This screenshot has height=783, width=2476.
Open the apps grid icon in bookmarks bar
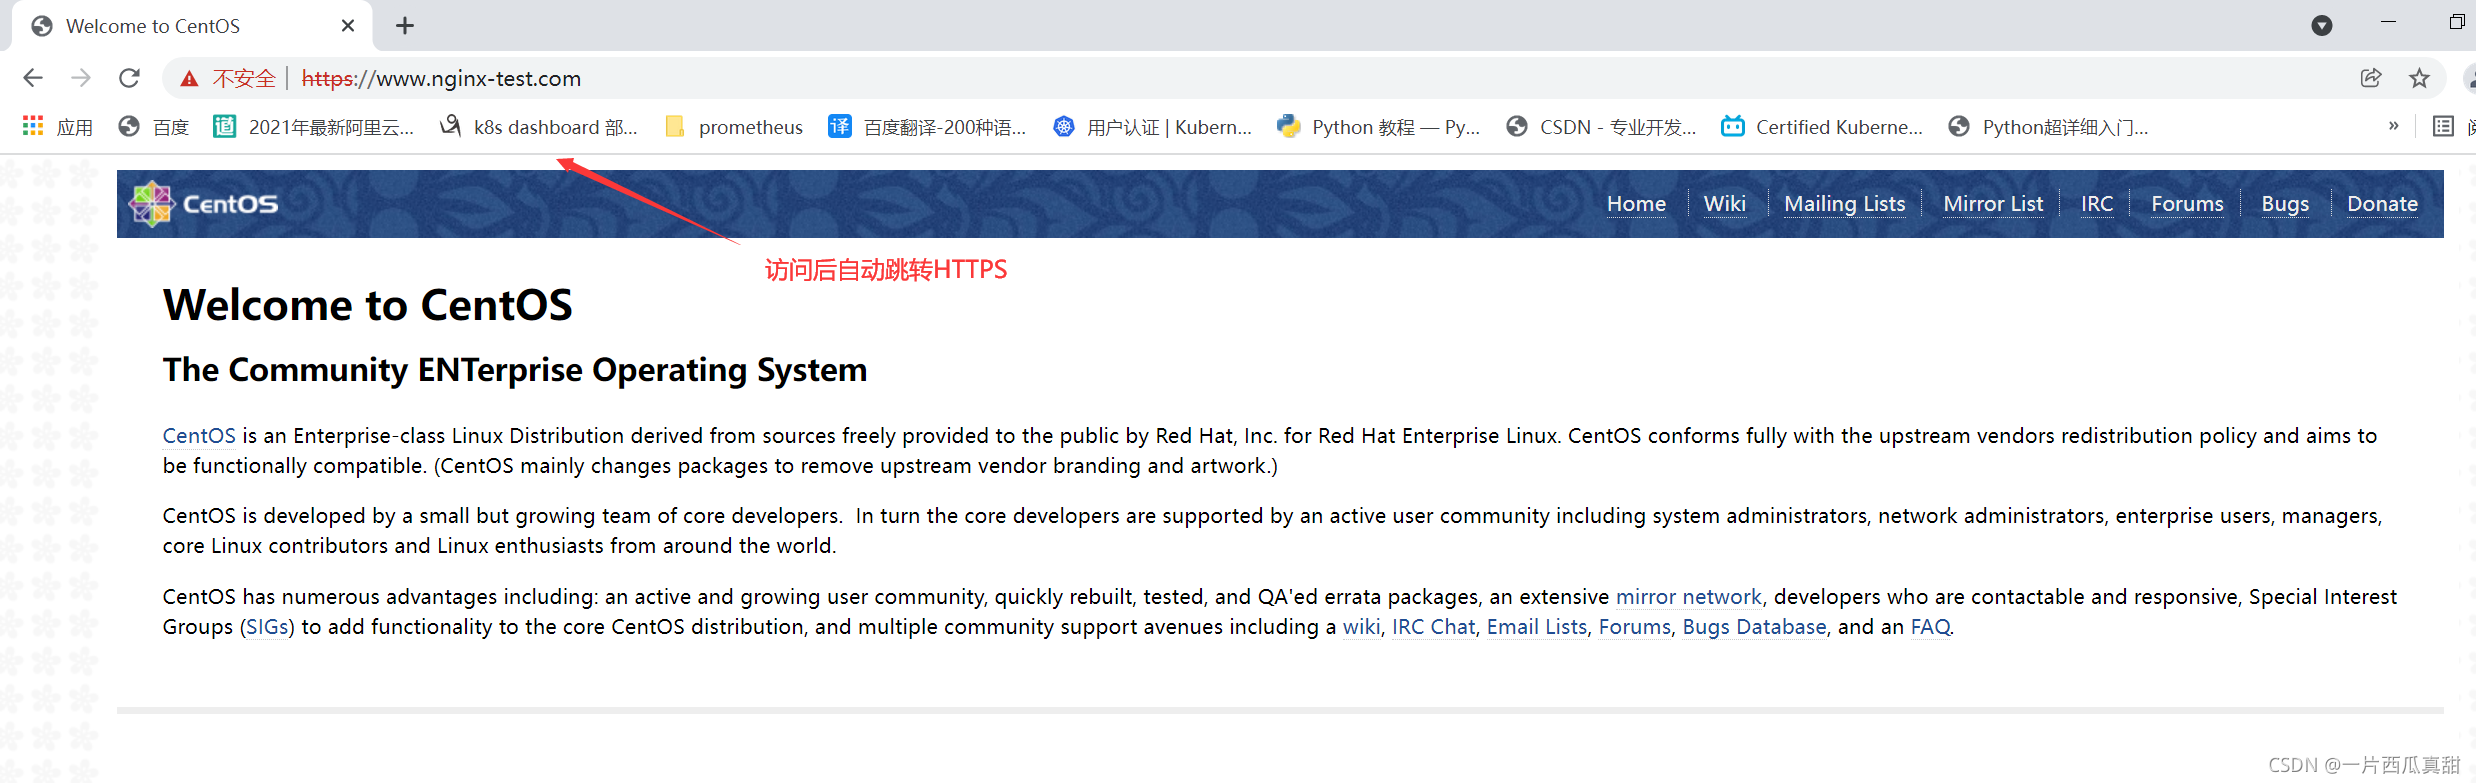[x=33, y=126]
